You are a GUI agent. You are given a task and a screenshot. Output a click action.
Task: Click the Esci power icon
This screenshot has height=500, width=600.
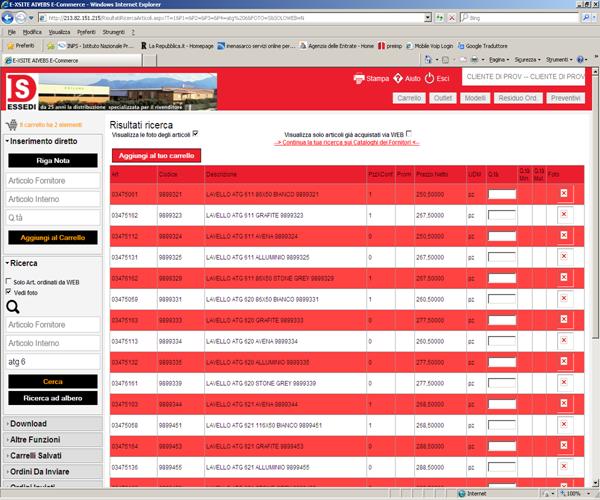430,78
